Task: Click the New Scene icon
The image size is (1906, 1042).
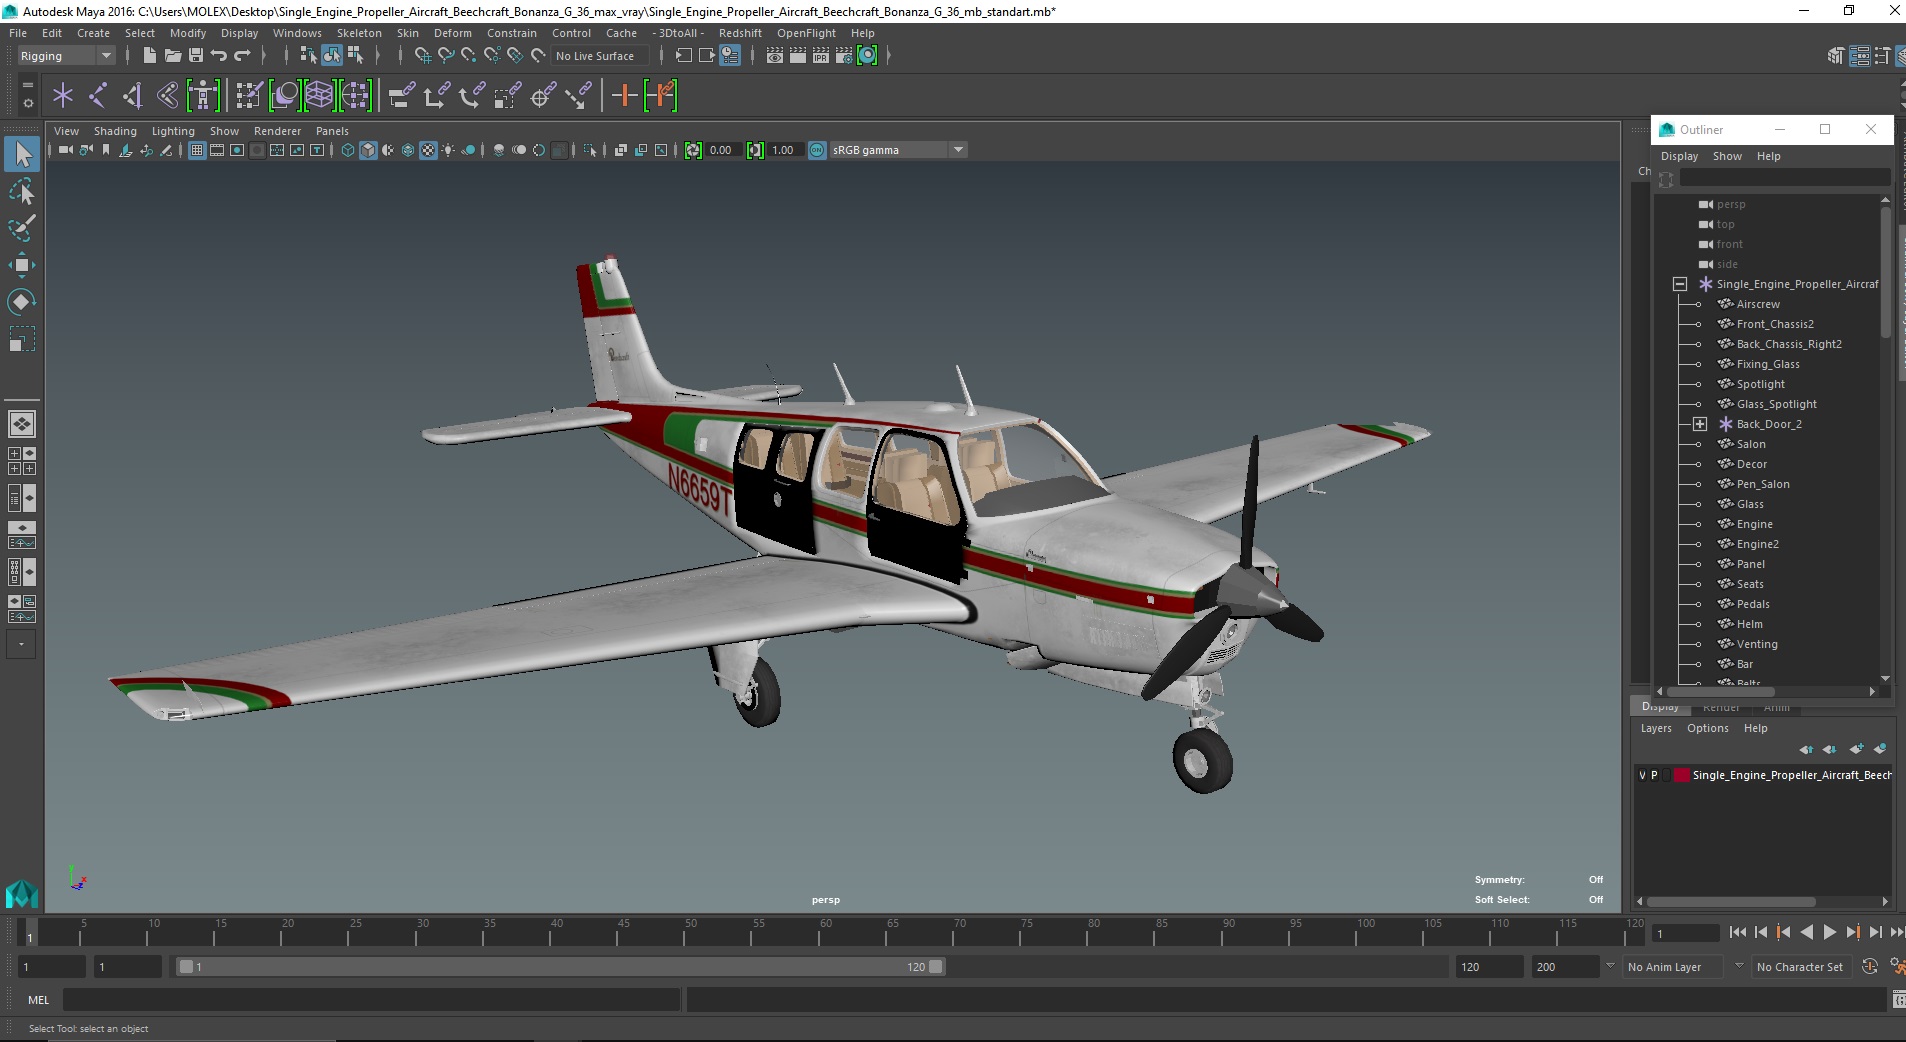Action: coord(150,56)
